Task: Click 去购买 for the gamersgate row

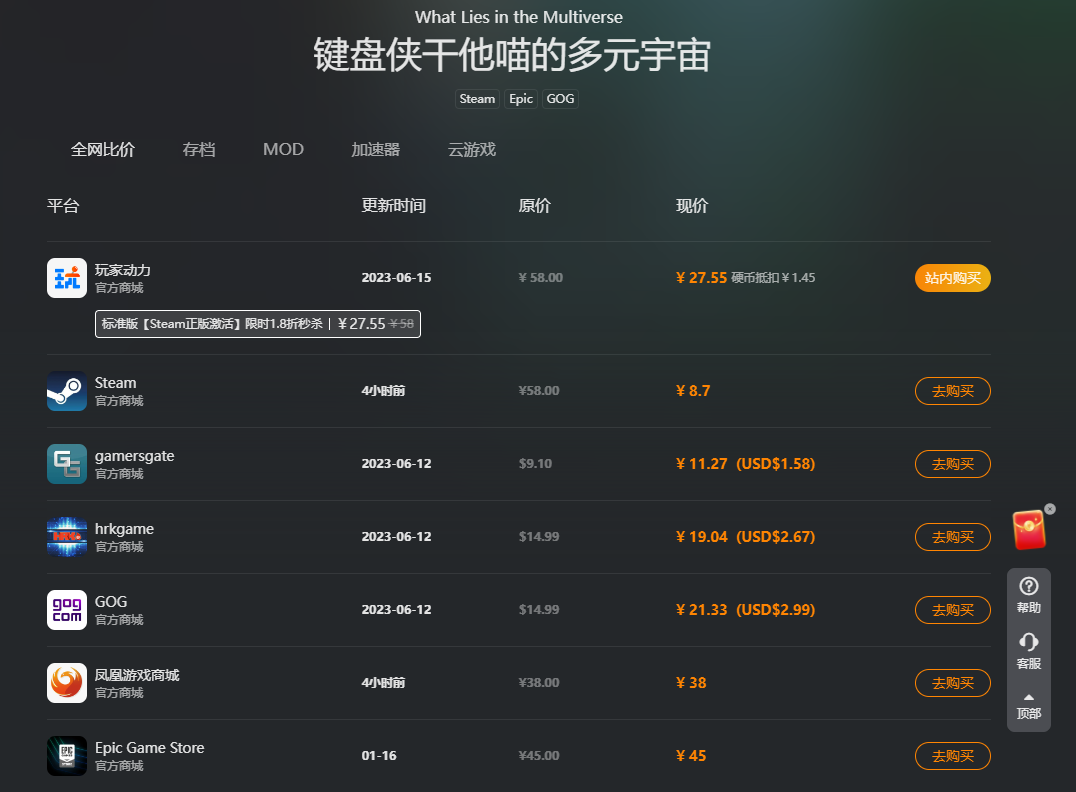Action: [x=952, y=464]
